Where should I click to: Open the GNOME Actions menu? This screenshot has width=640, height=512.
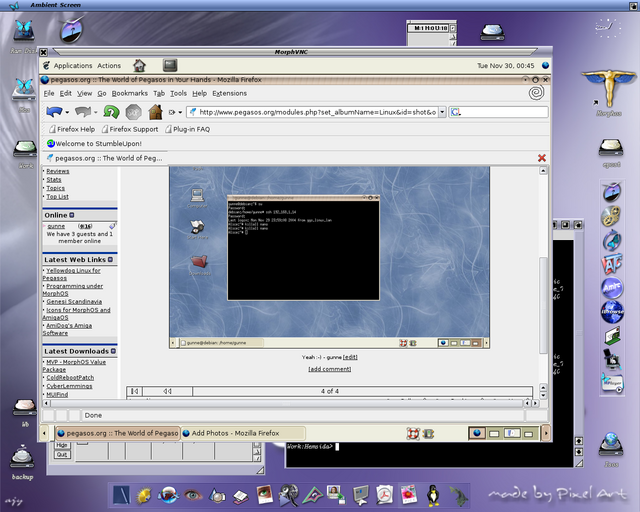[109, 65]
